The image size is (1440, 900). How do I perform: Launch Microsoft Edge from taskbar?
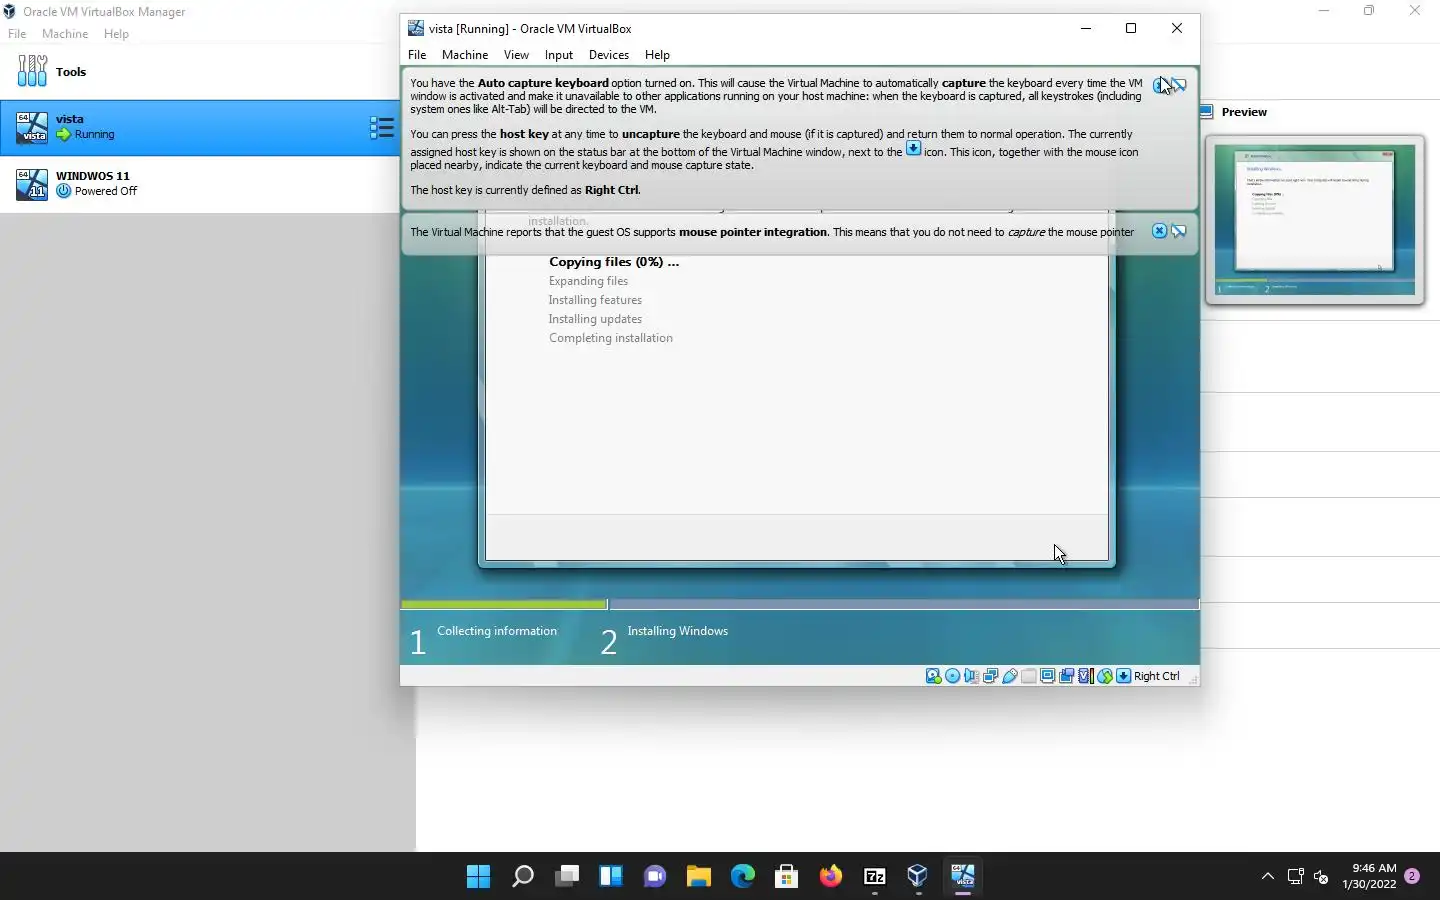point(743,877)
